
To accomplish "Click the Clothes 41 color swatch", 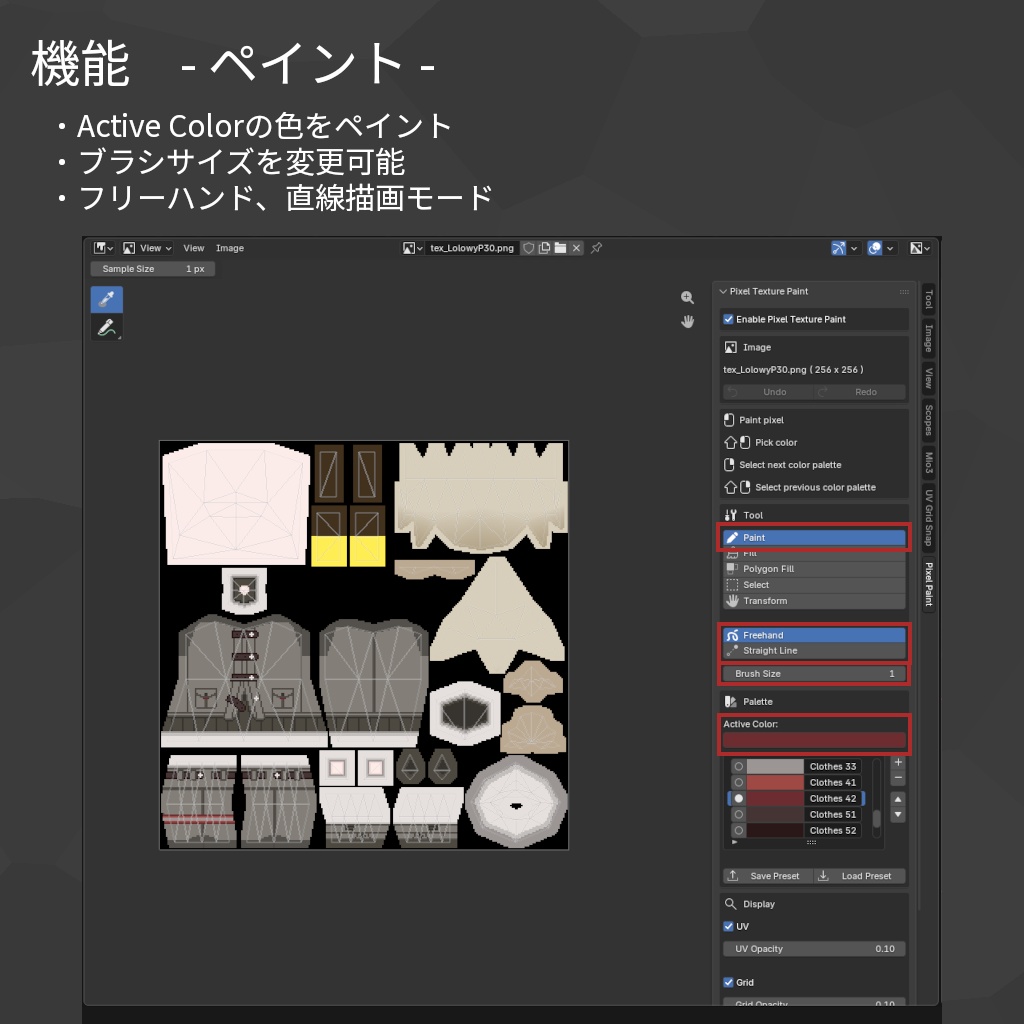I will 775,782.
